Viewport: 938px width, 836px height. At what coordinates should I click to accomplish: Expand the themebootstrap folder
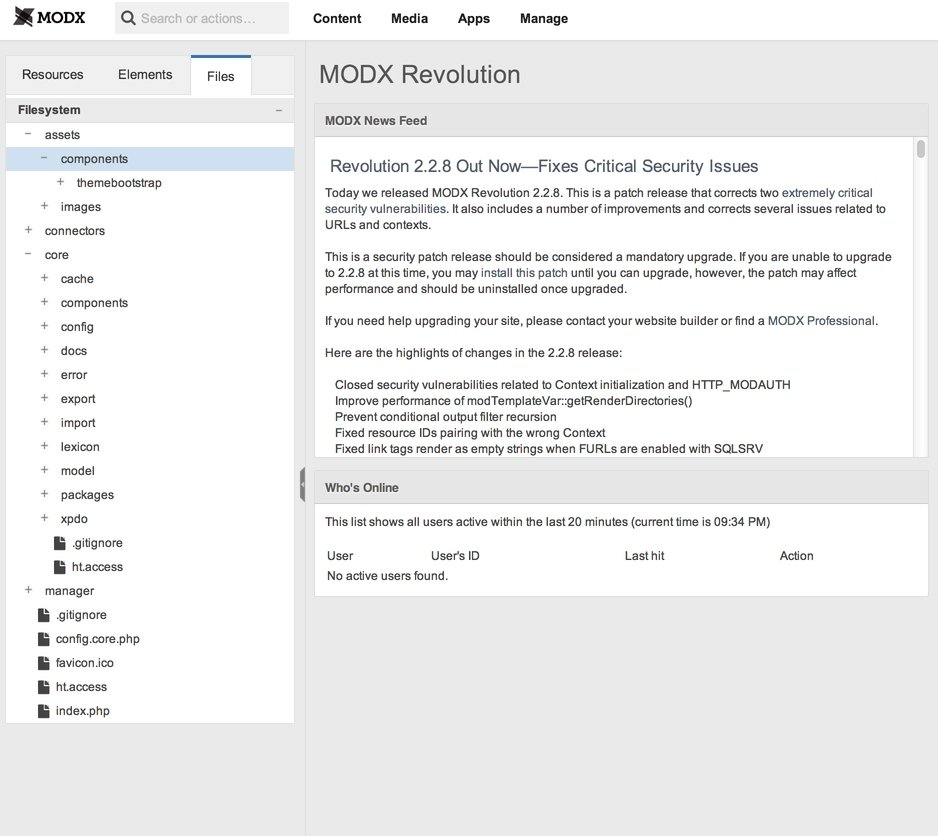[x=60, y=182]
